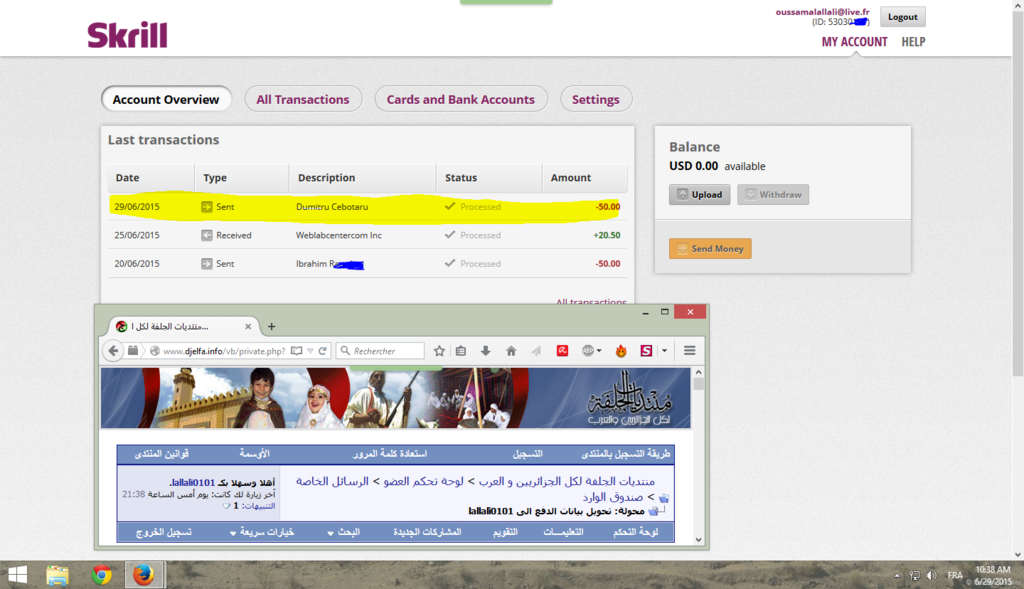
Task: Open the dropdown arrow right of the S icon
Action: 664,351
